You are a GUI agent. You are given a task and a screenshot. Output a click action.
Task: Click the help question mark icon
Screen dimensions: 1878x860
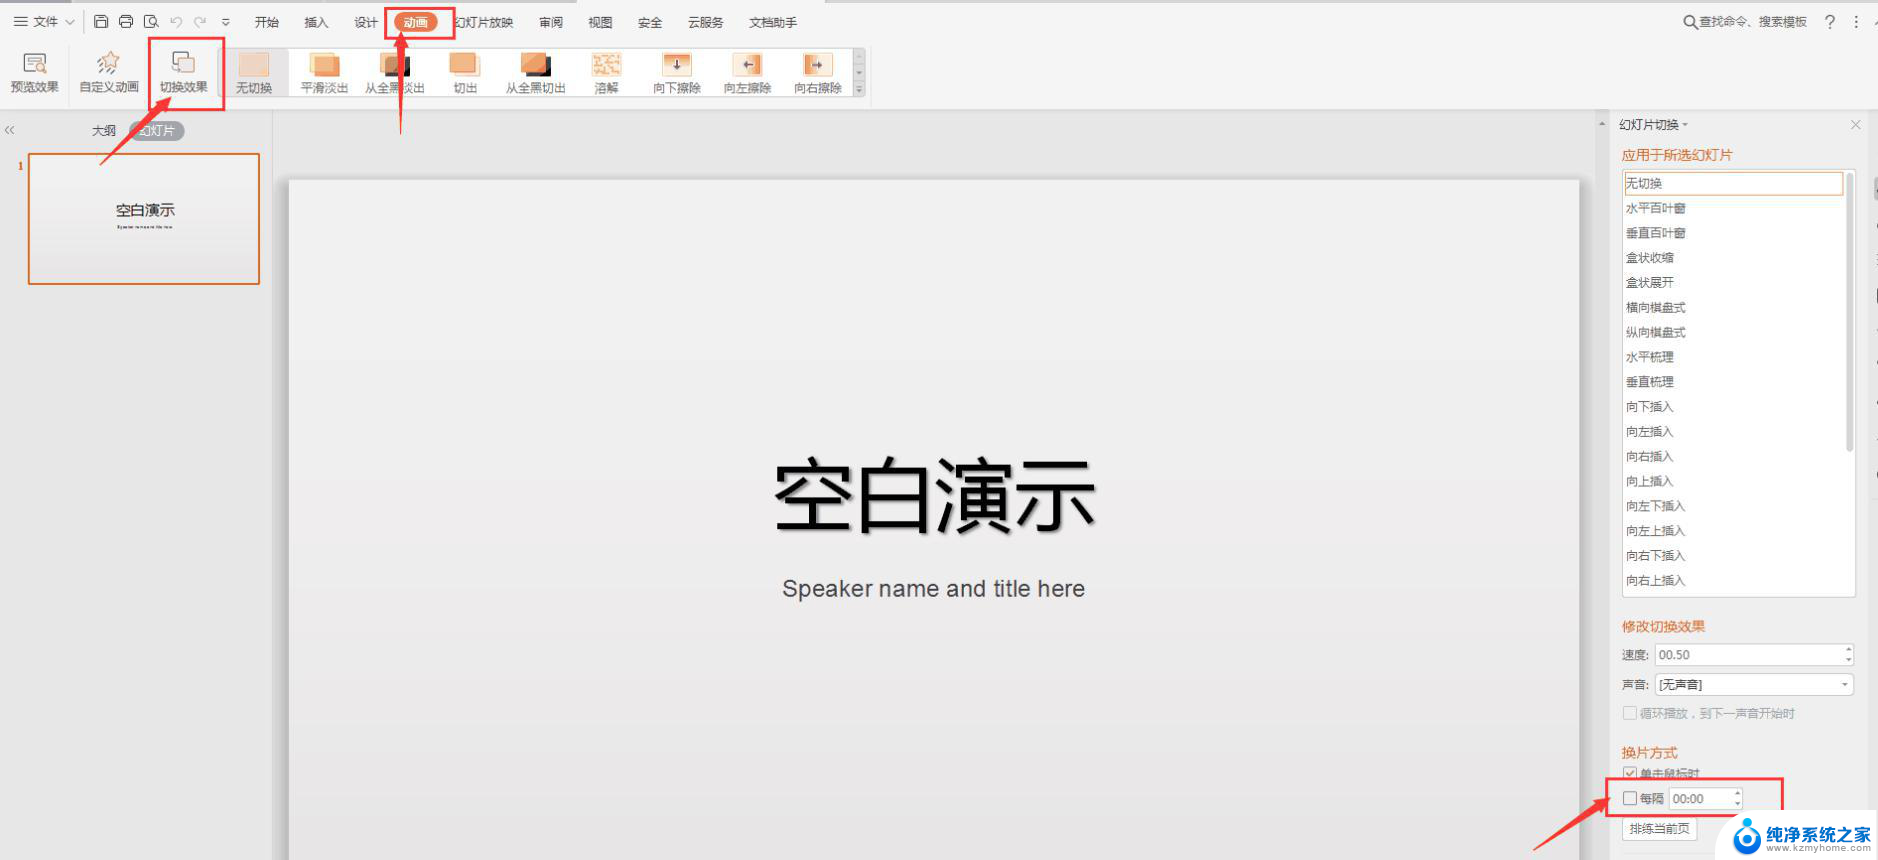coord(1830,21)
